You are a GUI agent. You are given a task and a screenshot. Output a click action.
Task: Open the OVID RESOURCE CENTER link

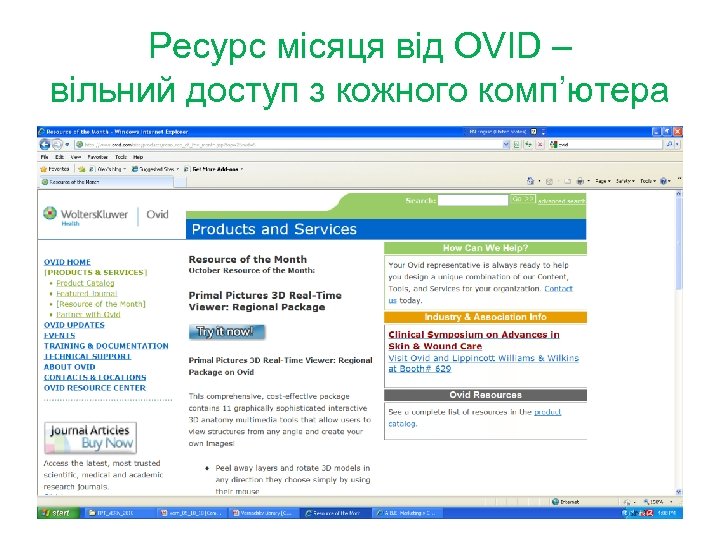pyautogui.click(x=95, y=388)
